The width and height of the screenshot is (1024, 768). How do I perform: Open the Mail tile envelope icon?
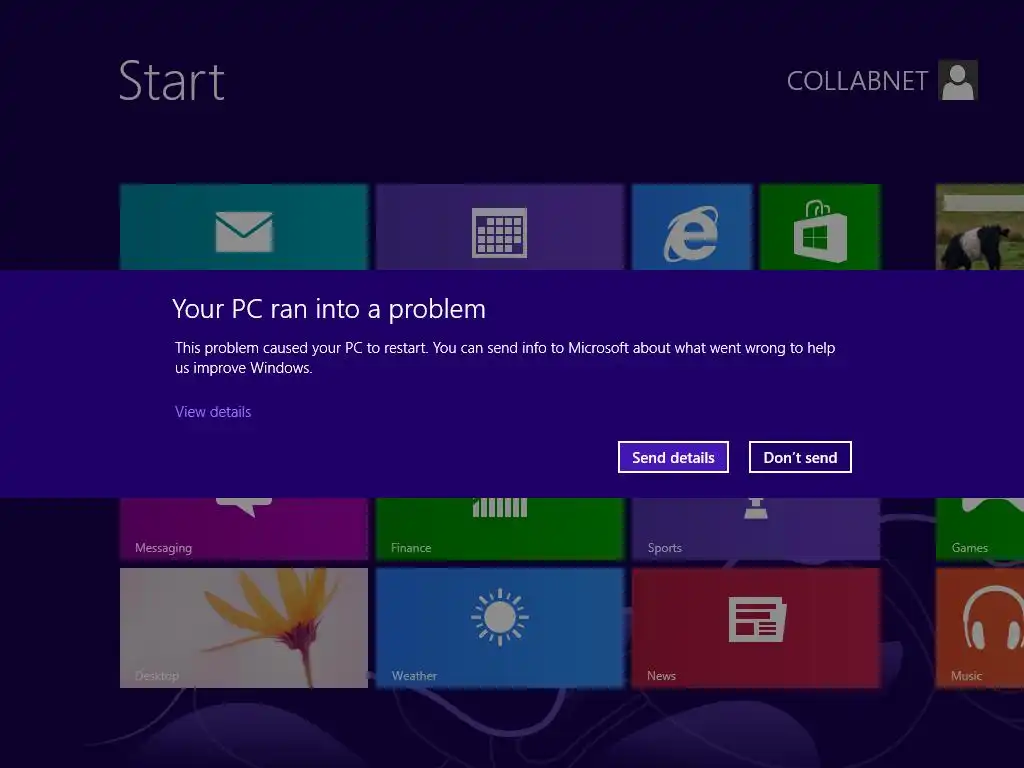click(244, 231)
